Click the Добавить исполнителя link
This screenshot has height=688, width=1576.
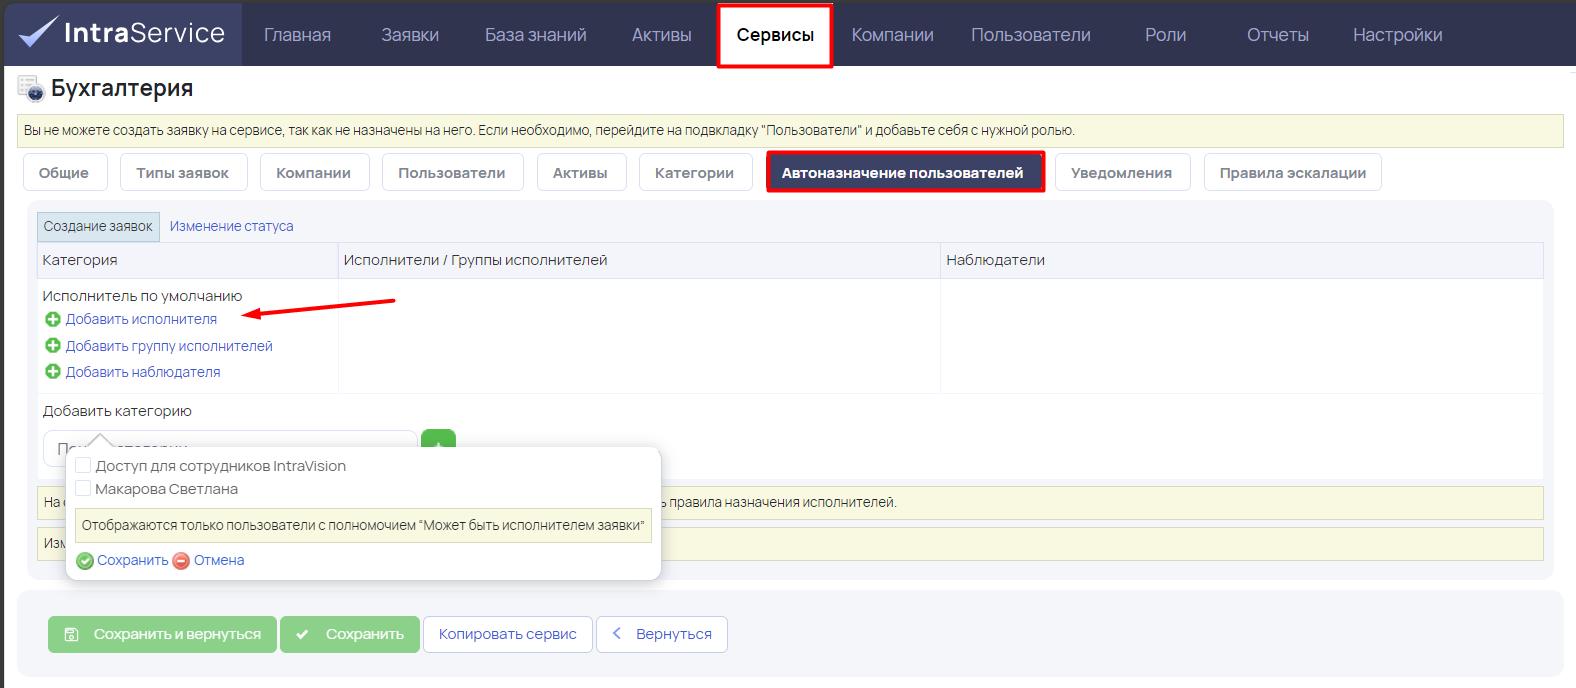(x=141, y=319)
